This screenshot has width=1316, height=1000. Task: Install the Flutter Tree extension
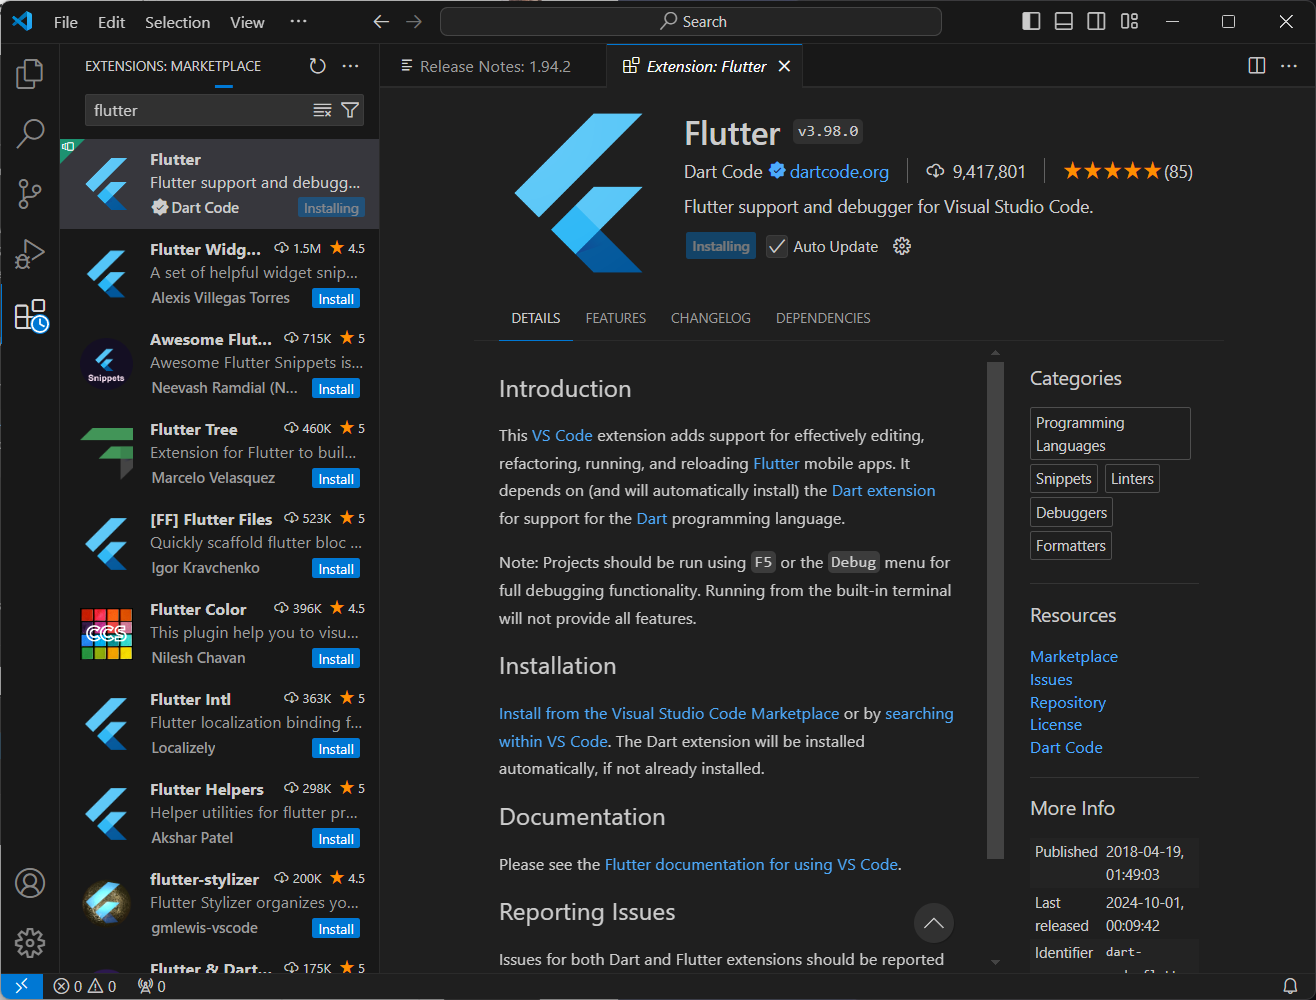coord(336,479)
